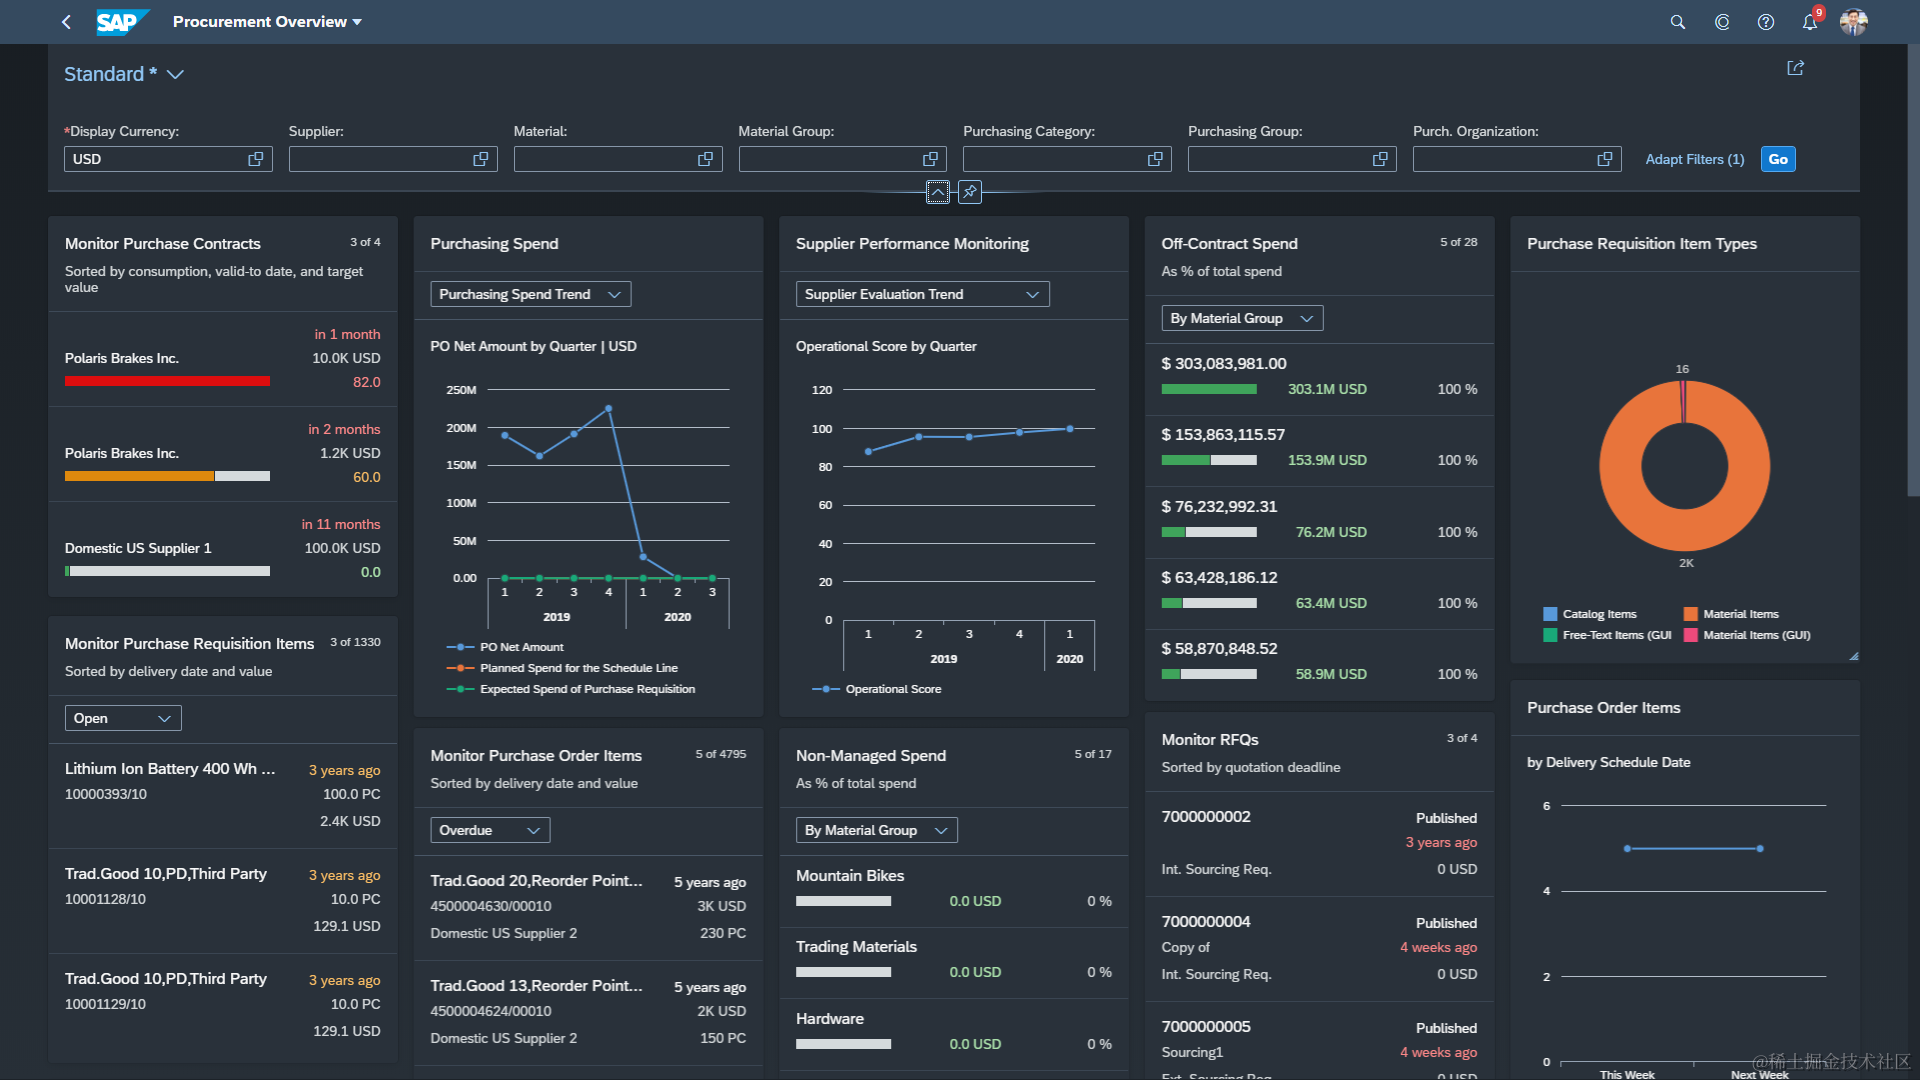This screenshot has height=1080, width=1920.
Task: Toggle Material Items legend swatch
Action: click(1690, 614)
